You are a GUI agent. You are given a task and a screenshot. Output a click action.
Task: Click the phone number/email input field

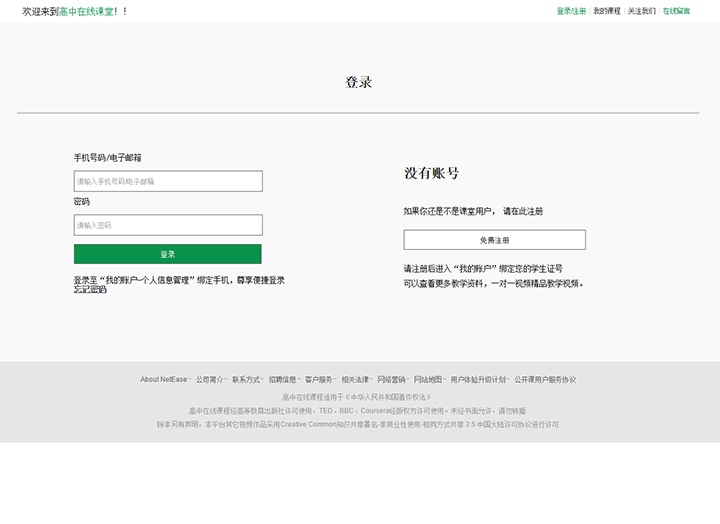coord(168,181)
